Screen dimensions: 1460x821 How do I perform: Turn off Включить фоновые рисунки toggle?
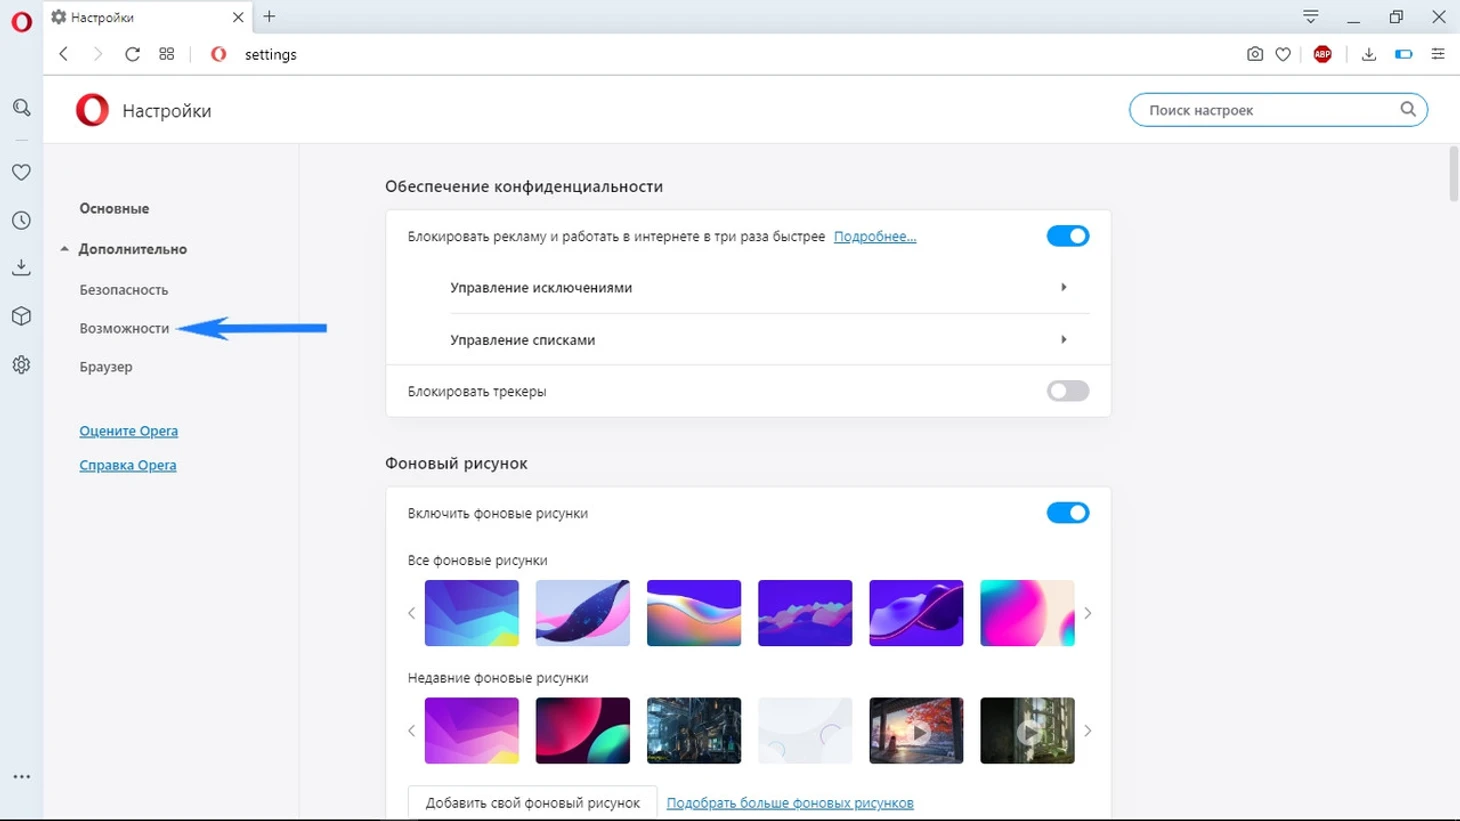(x=1067, y=513)
